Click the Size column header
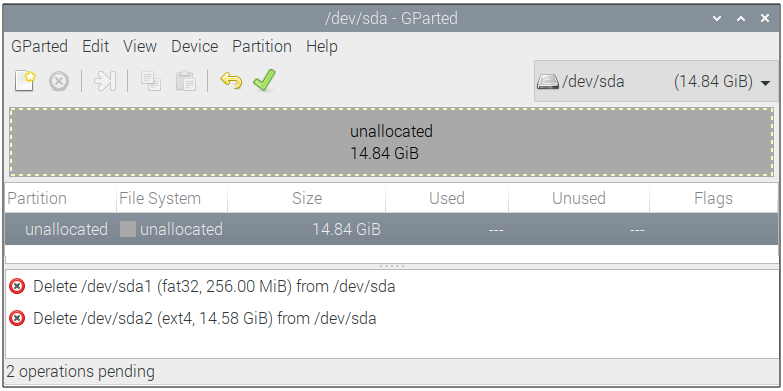Screen dimensions: 783x391 point(307,198)
